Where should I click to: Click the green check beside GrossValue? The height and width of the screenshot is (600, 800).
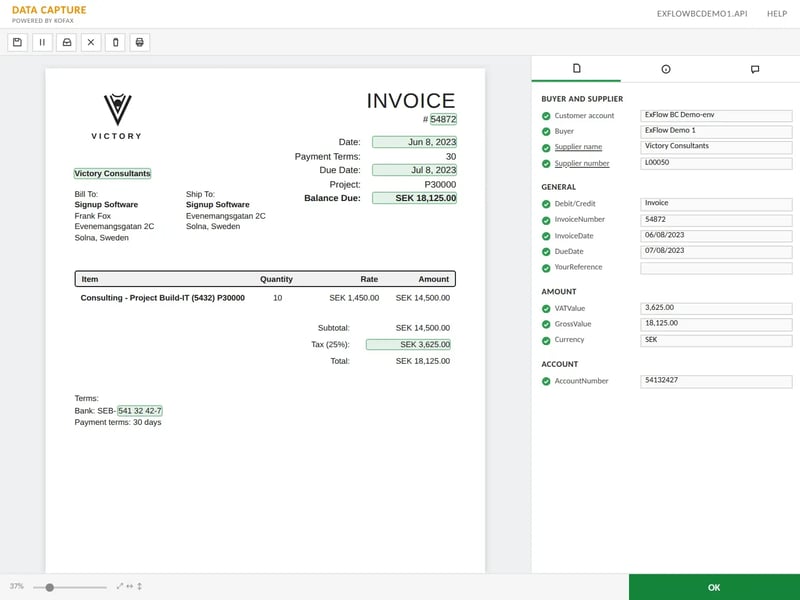click(546, 324)
